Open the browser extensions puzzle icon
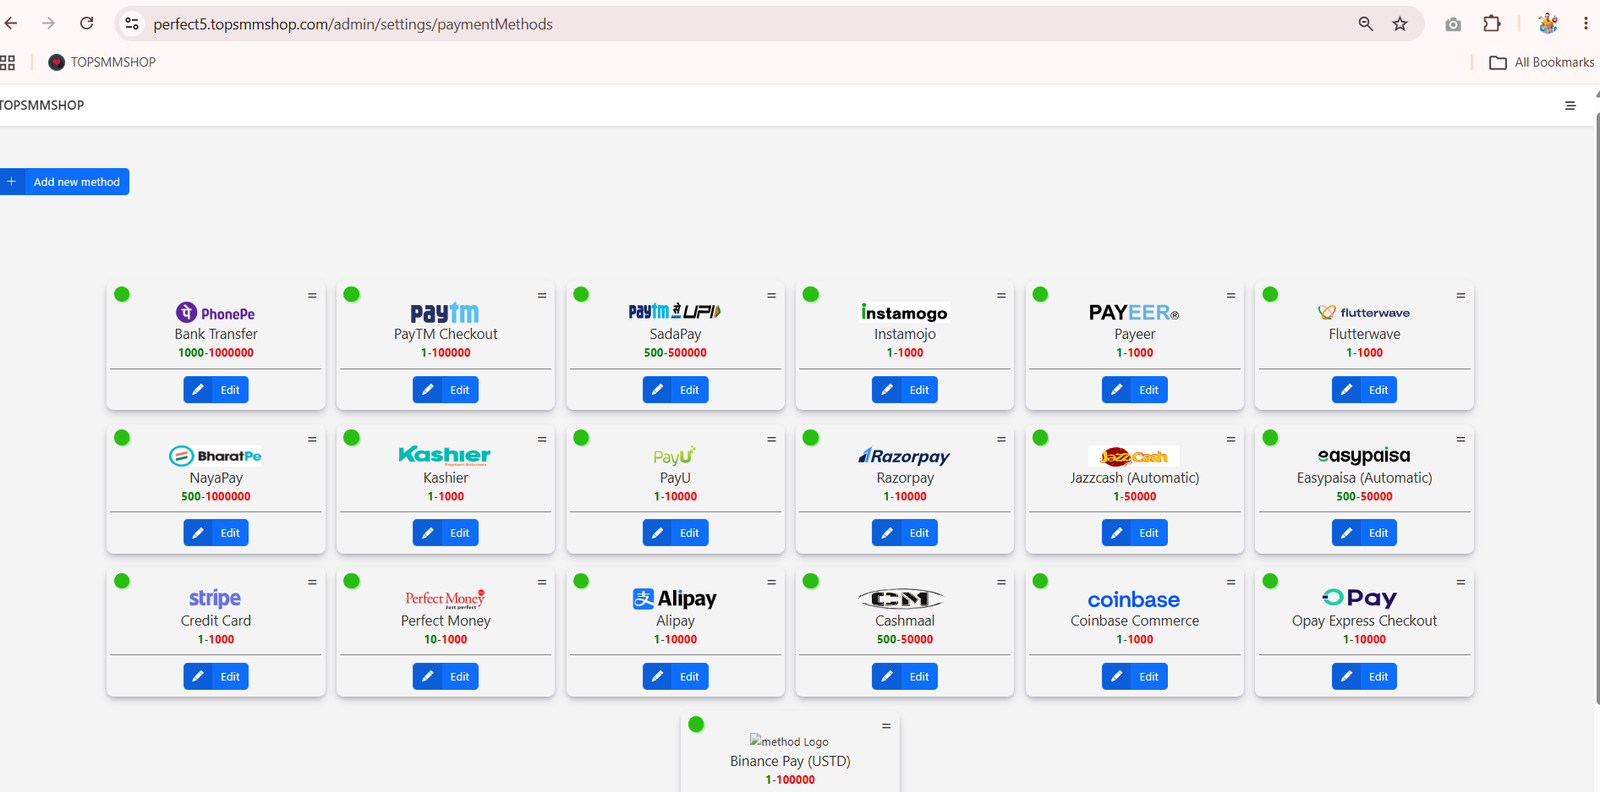Screen dimensions: 1600x792 (1492, 23)
